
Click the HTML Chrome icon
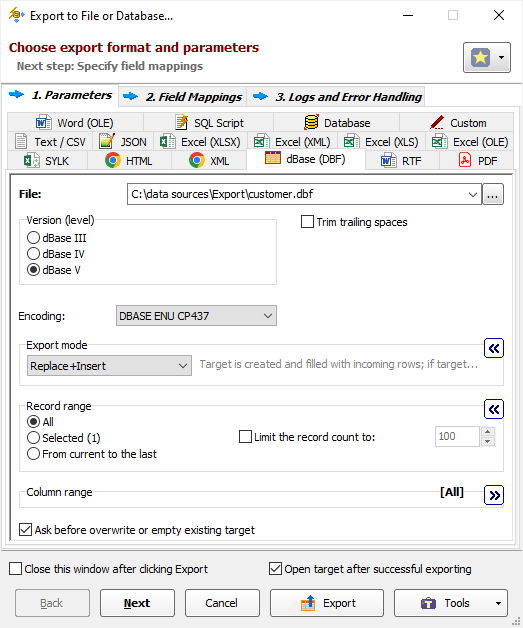[x=113, y=160]
